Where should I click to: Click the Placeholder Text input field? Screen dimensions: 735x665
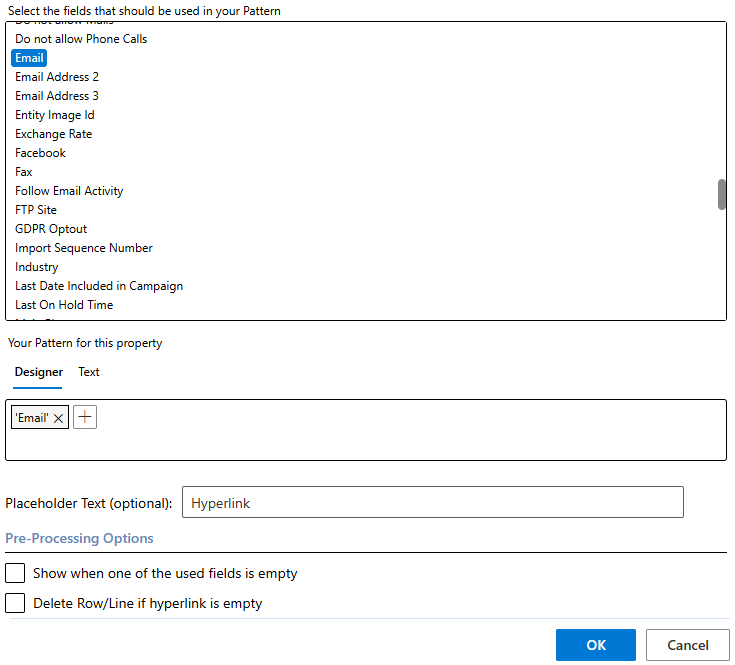tap(432, 503)
